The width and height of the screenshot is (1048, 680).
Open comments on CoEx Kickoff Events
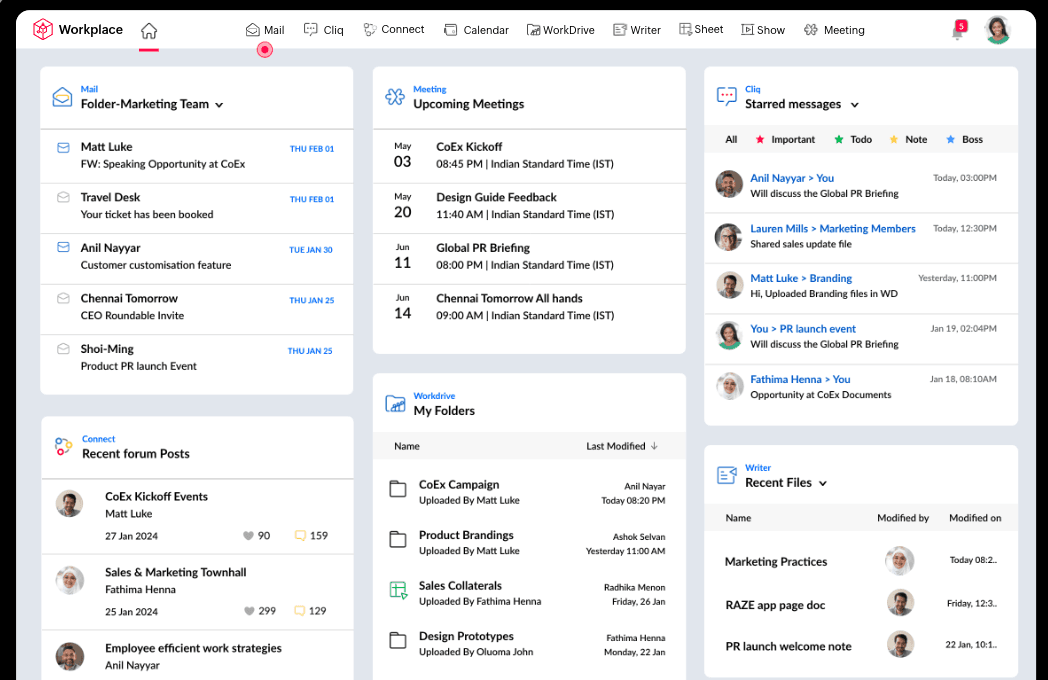(300, 536)
